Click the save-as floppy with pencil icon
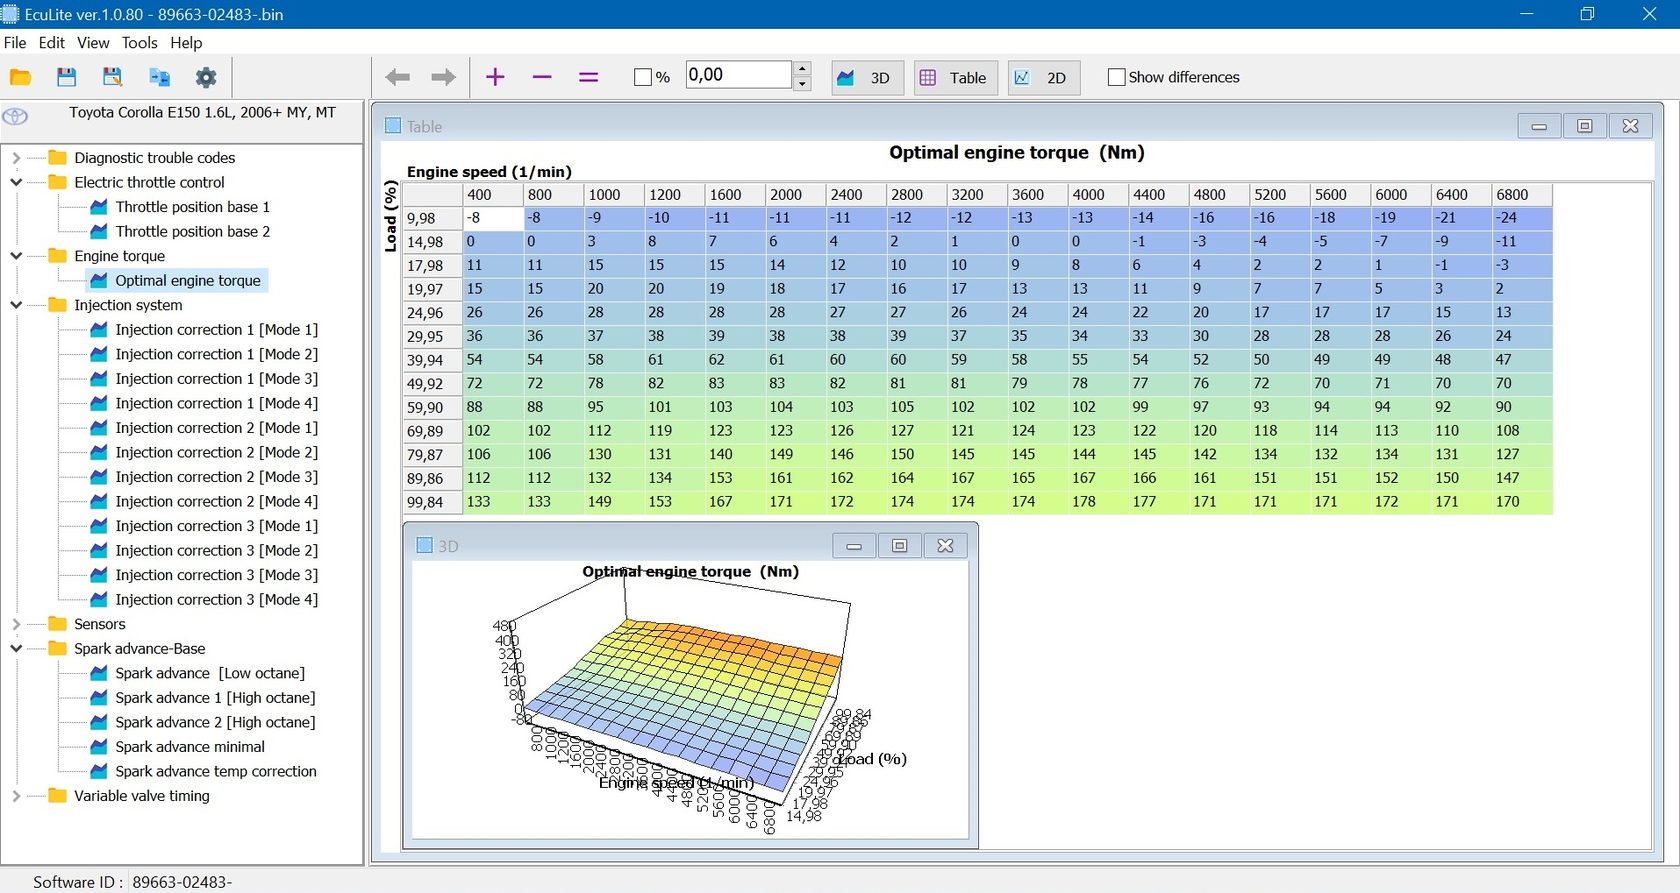The height and width of the screenshot is (893, 1680). (x=112, y=77)
